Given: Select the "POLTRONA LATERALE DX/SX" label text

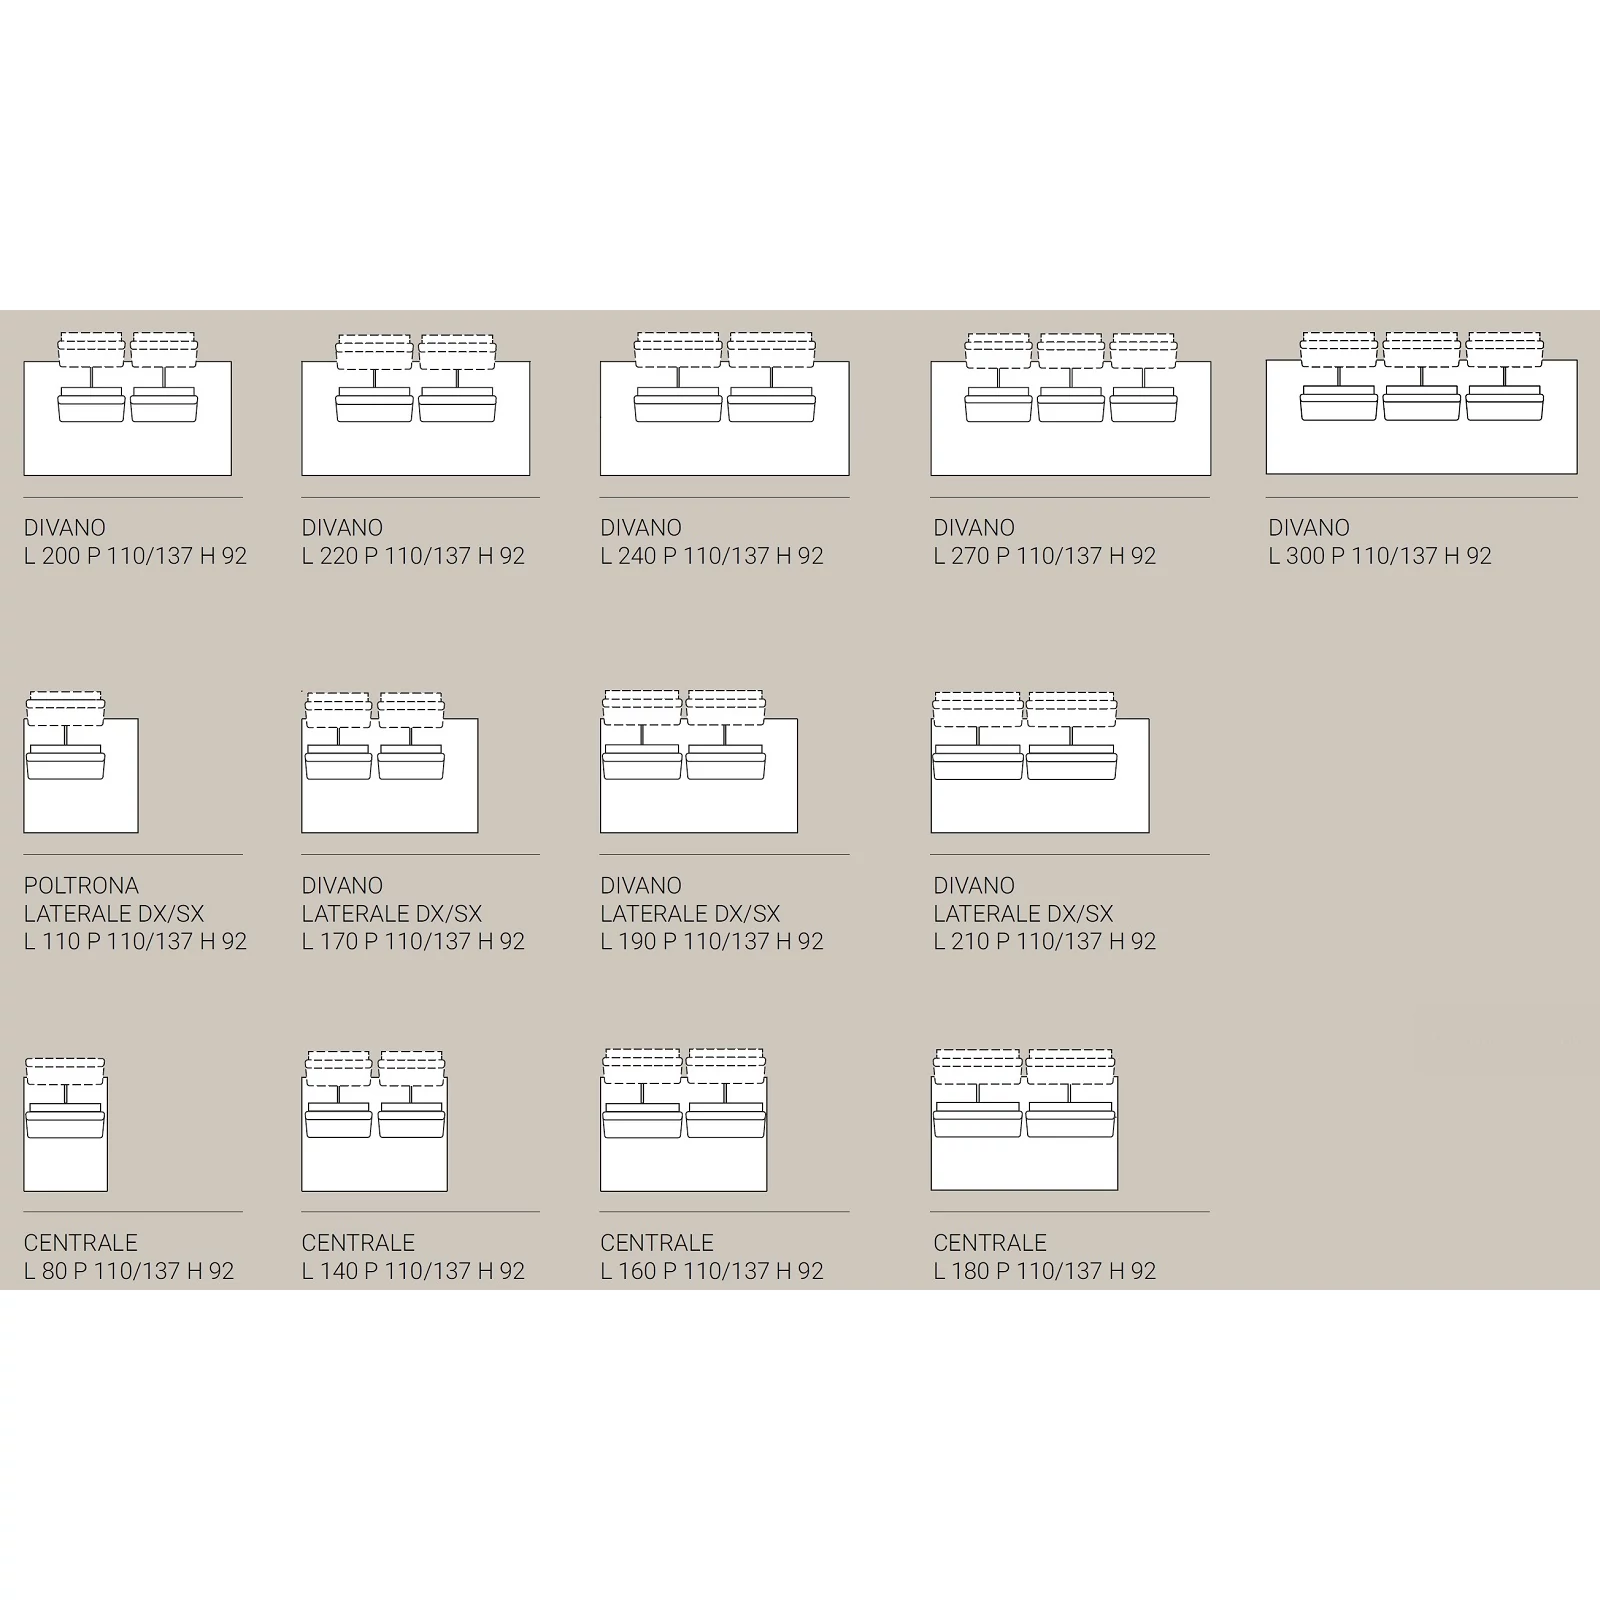Looking at the screenshot, I should click(x=113, y=899).
